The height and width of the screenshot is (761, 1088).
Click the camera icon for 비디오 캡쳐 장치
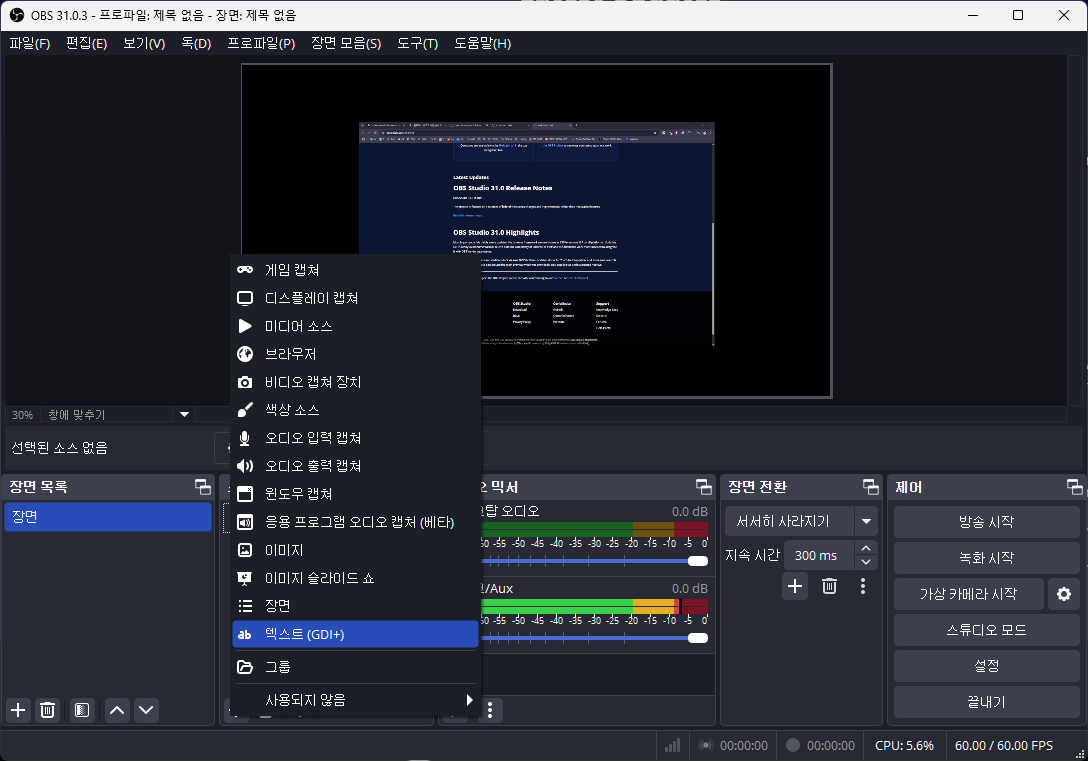245,382
